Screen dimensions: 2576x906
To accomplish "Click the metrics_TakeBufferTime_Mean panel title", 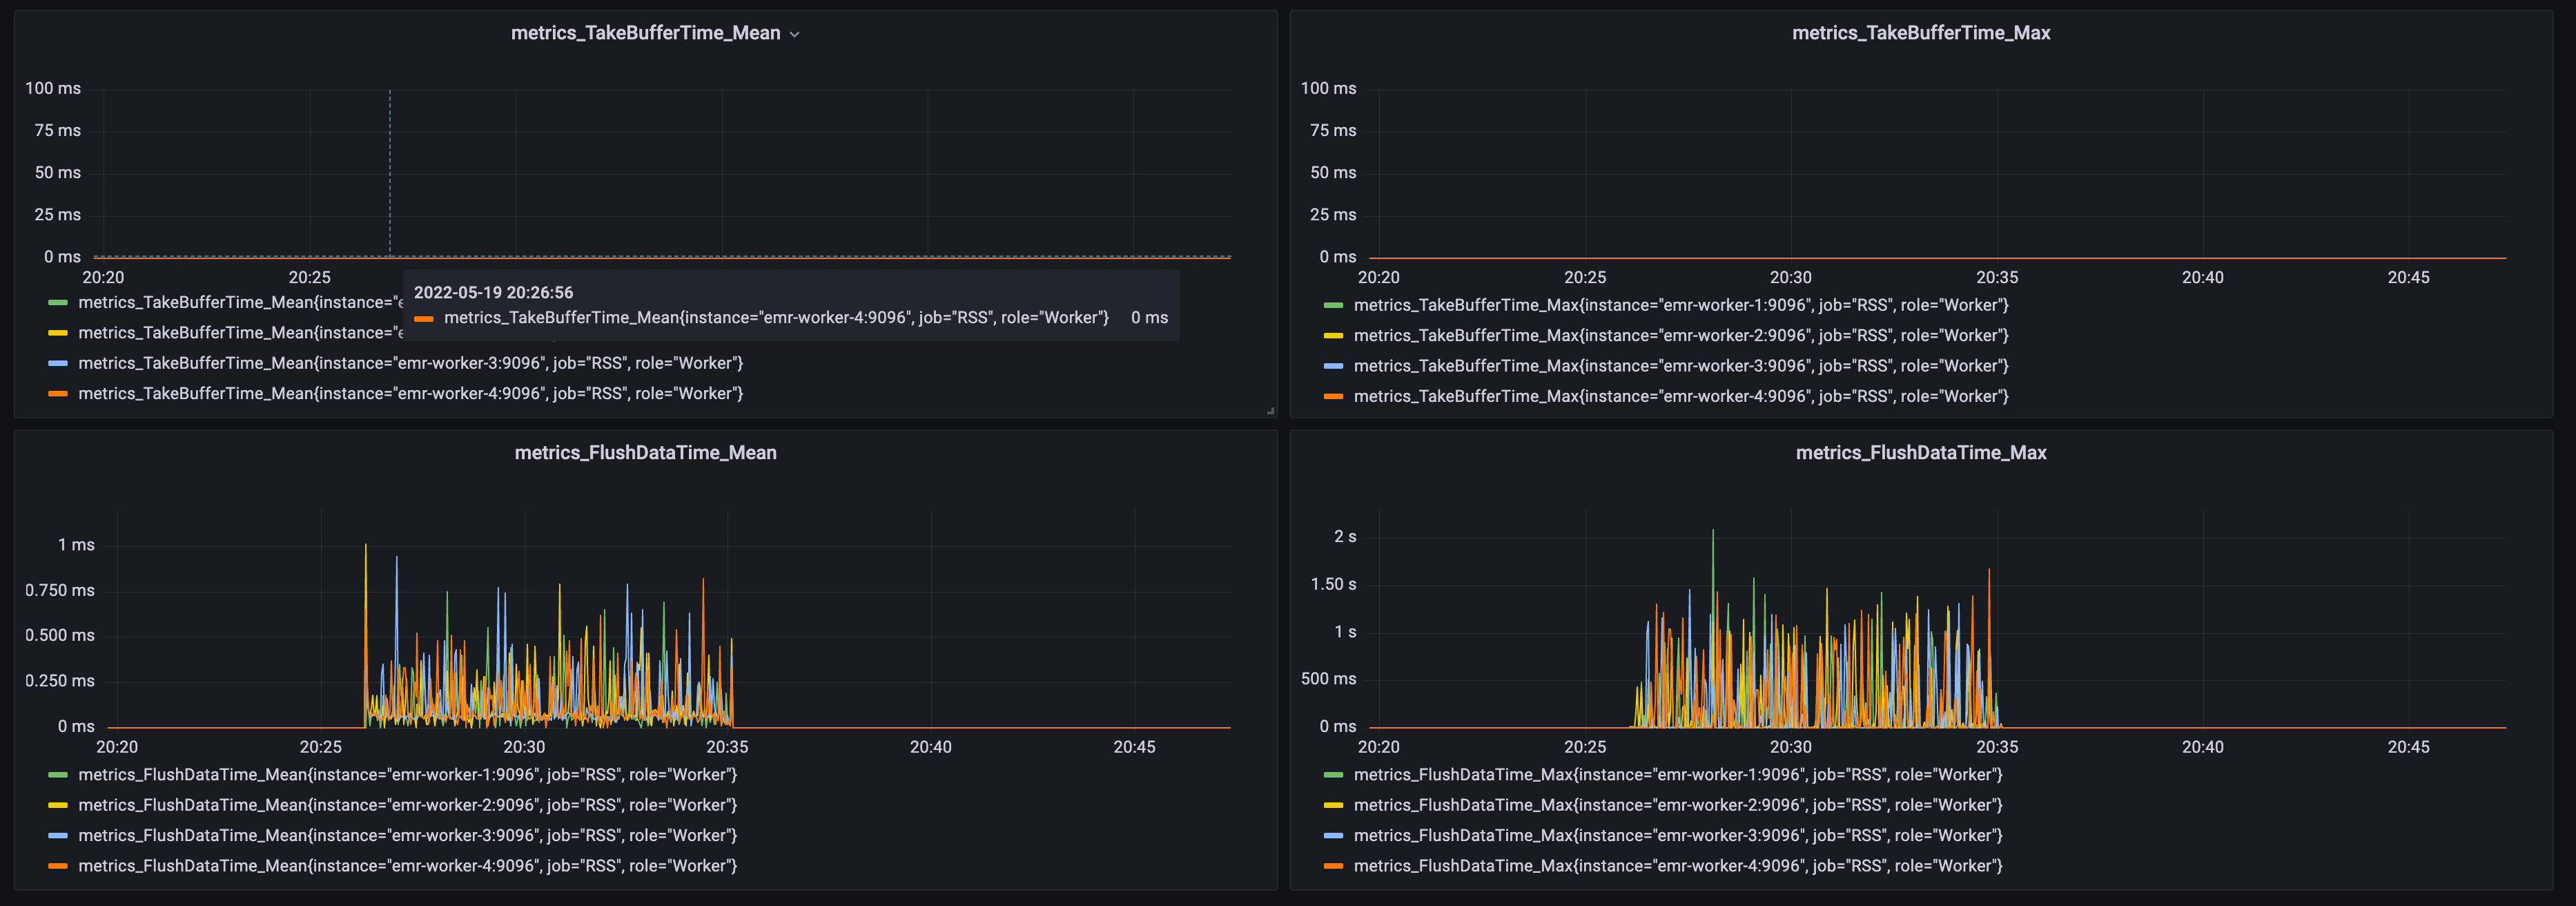I will (x=645, y=33).
